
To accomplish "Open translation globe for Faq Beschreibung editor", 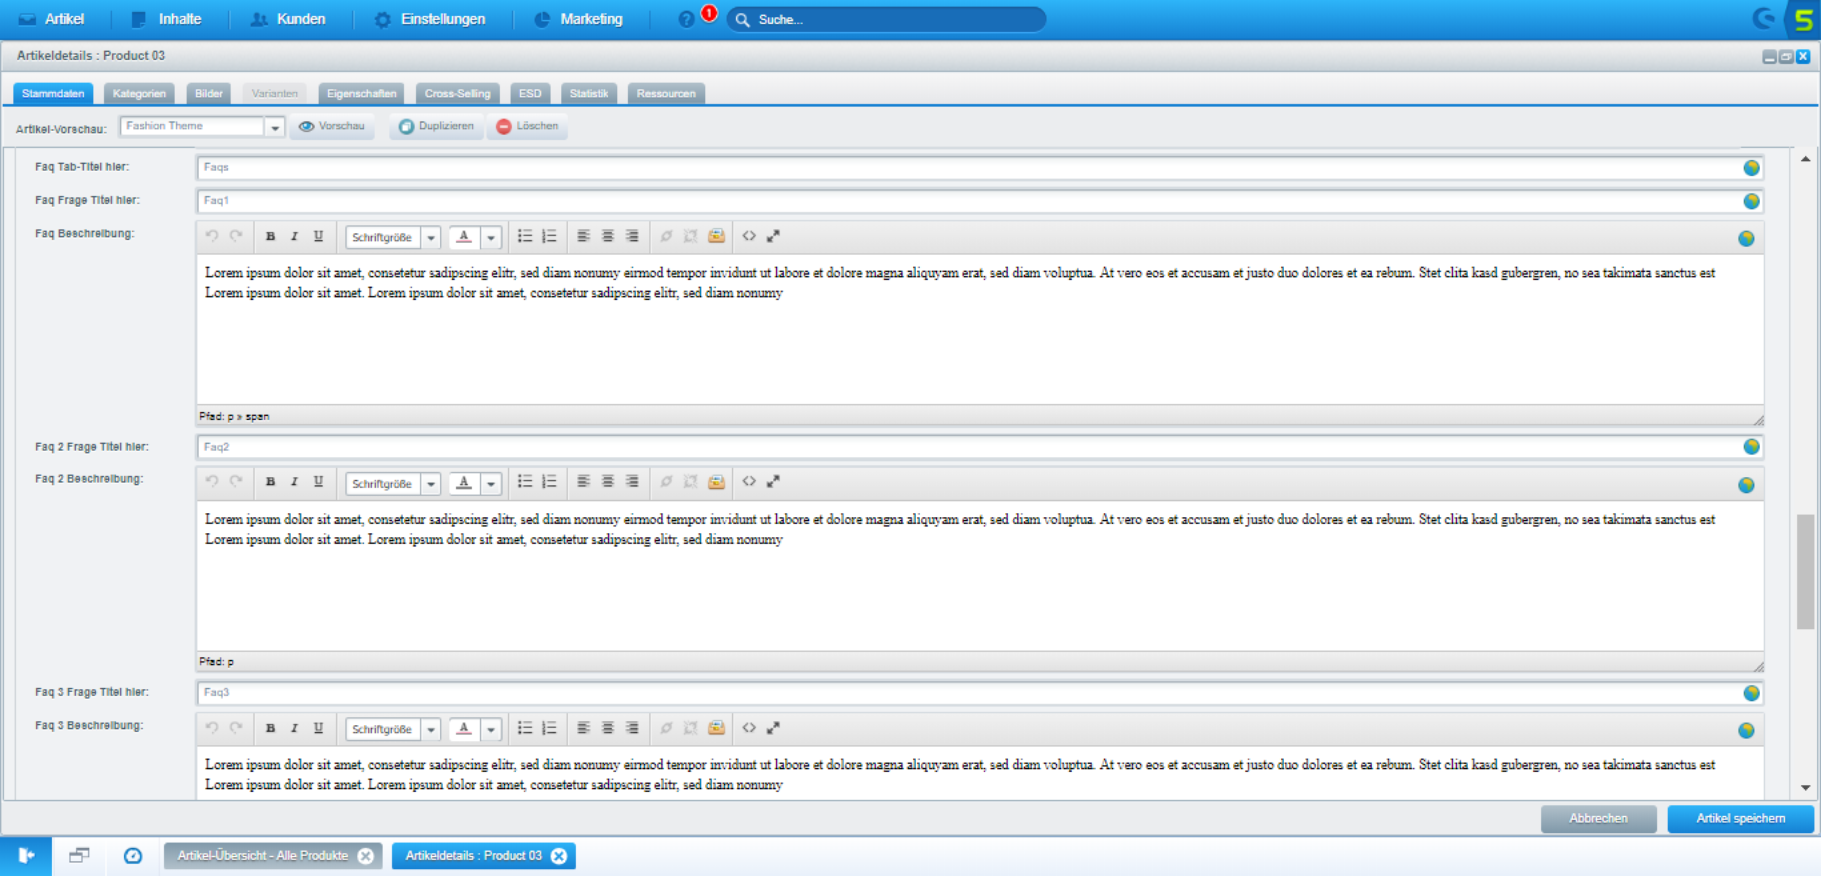I will (x=1746, y=238).
